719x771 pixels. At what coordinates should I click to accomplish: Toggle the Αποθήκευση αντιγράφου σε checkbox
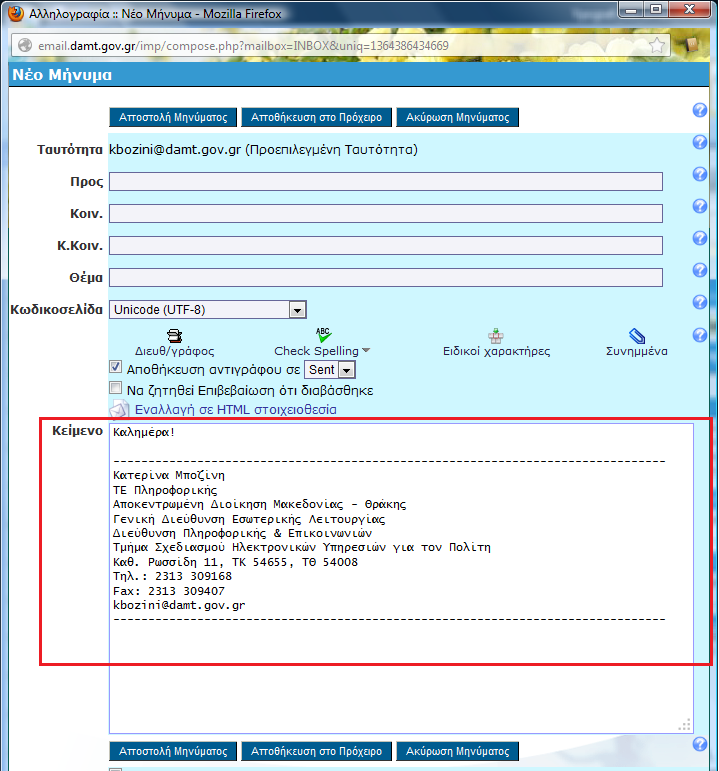click(116, 367)
